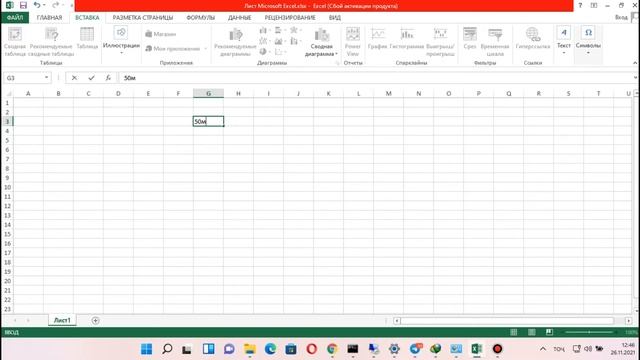The image size is (640, 360).
Task: Open Opera browser from the taskbar
Action: pyautogui.click(x=311, y=349)
